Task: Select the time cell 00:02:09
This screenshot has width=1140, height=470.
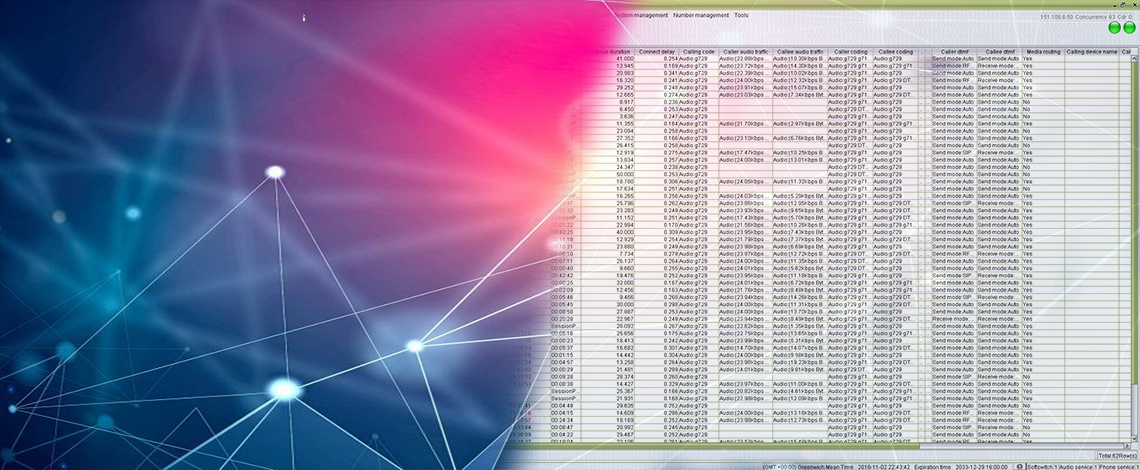Action: (563, 290)
